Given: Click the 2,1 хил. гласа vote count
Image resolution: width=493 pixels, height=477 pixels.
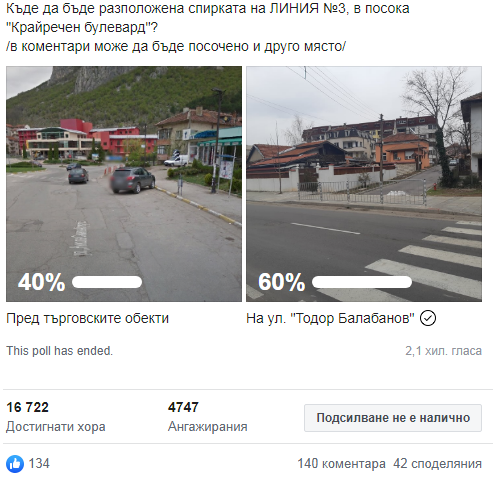Looking at the screenshot, I should [x=443, y=351].
